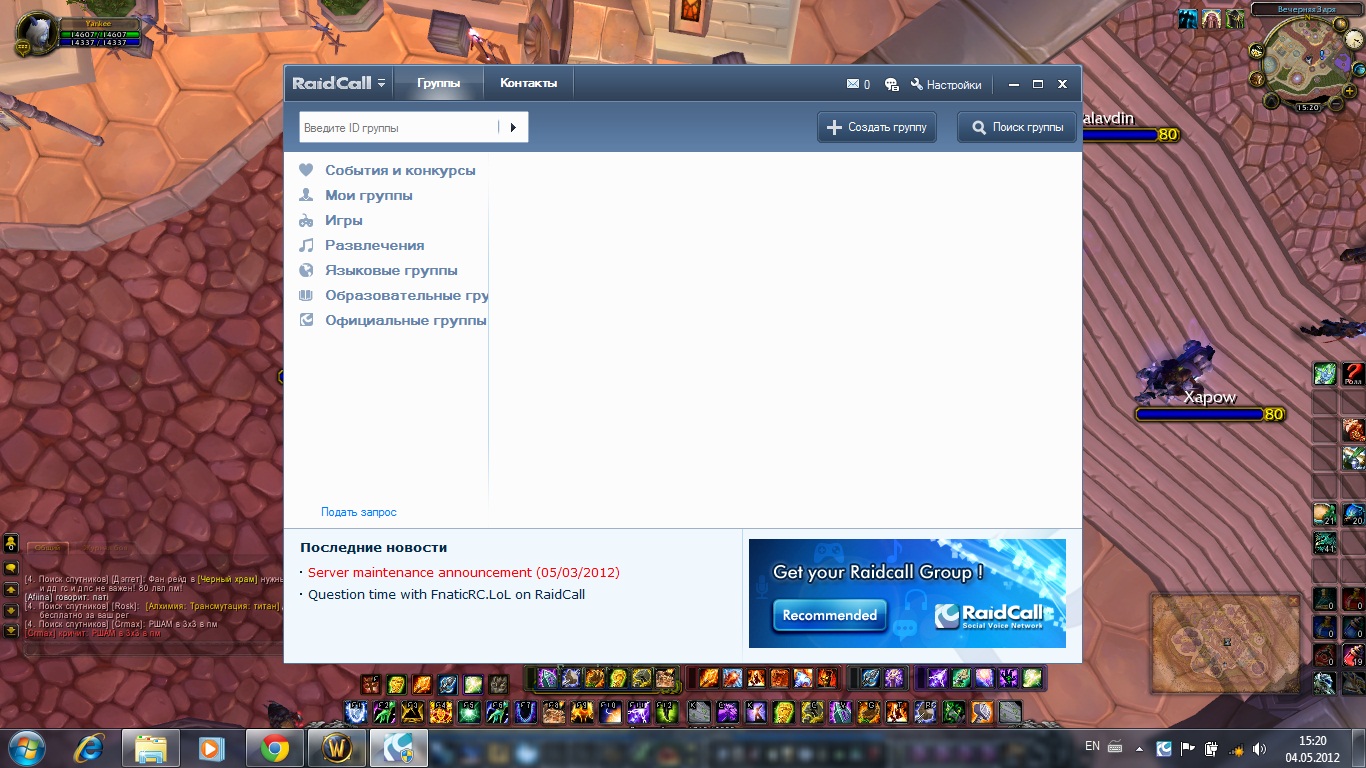Click the Вечерняя Заря zone name label

tap(1306, 10)
